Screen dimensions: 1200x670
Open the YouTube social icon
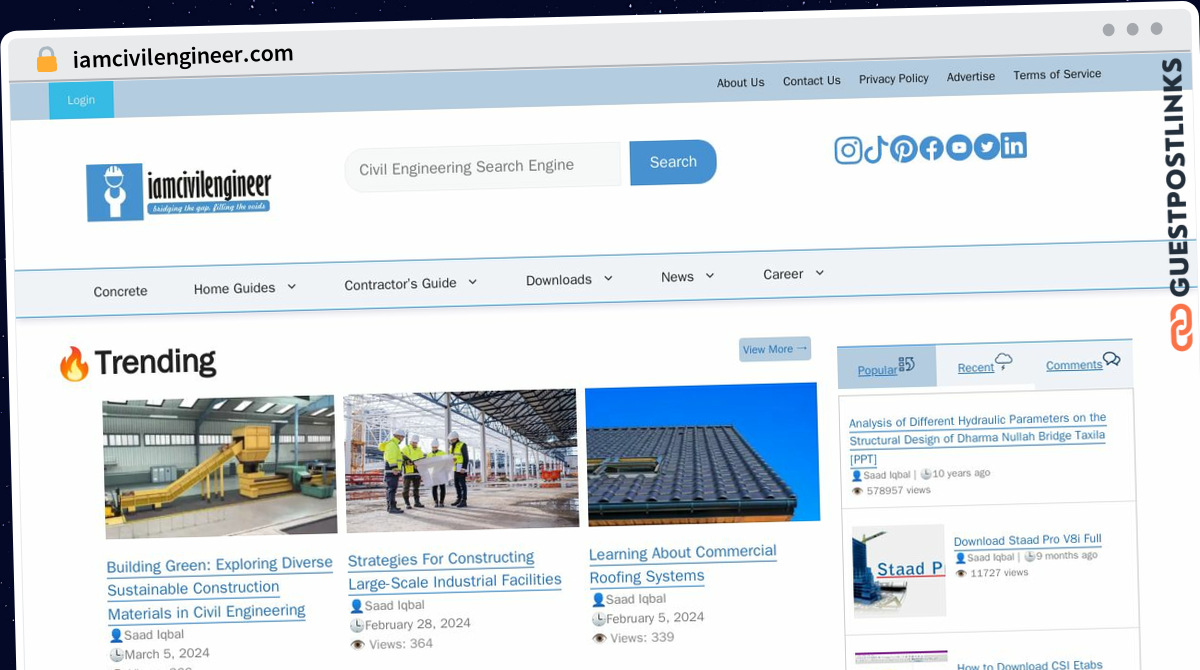pos(958,148)
